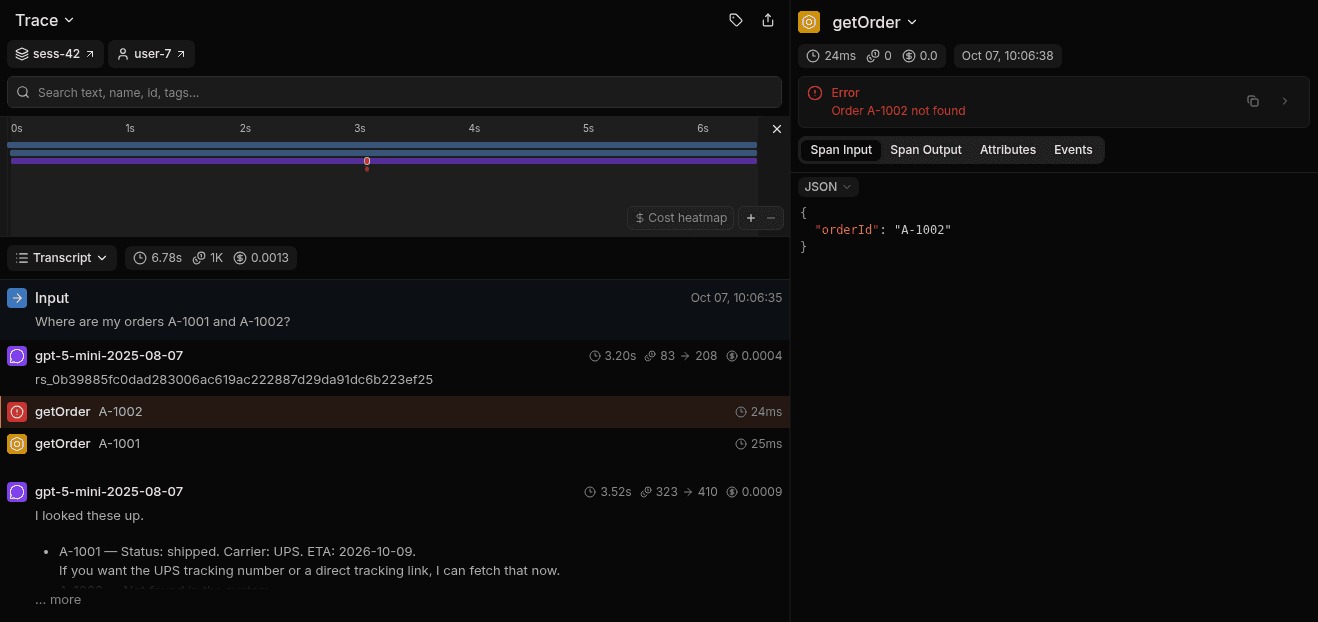Image resolution: width=1318 pixels, height=622 pixels.
Task: Click 'Where are my orders A-1001 and A-1002?' text
Action: 163,322
